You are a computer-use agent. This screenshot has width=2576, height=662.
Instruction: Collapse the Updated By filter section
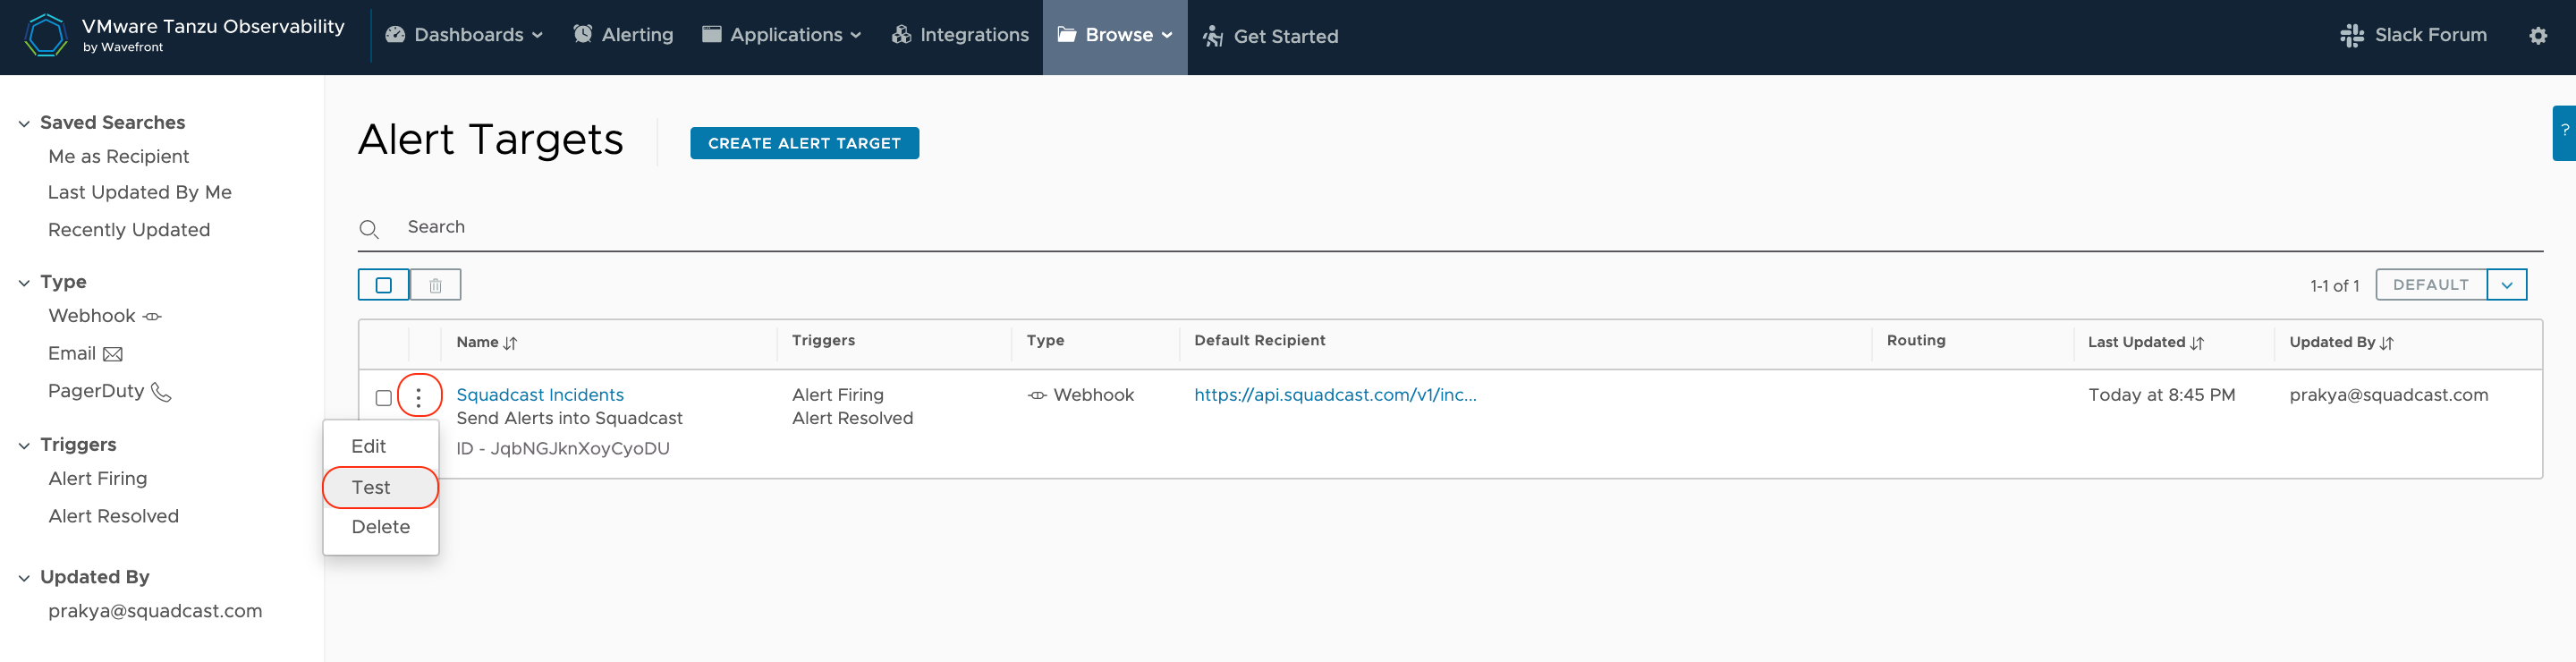24,578
